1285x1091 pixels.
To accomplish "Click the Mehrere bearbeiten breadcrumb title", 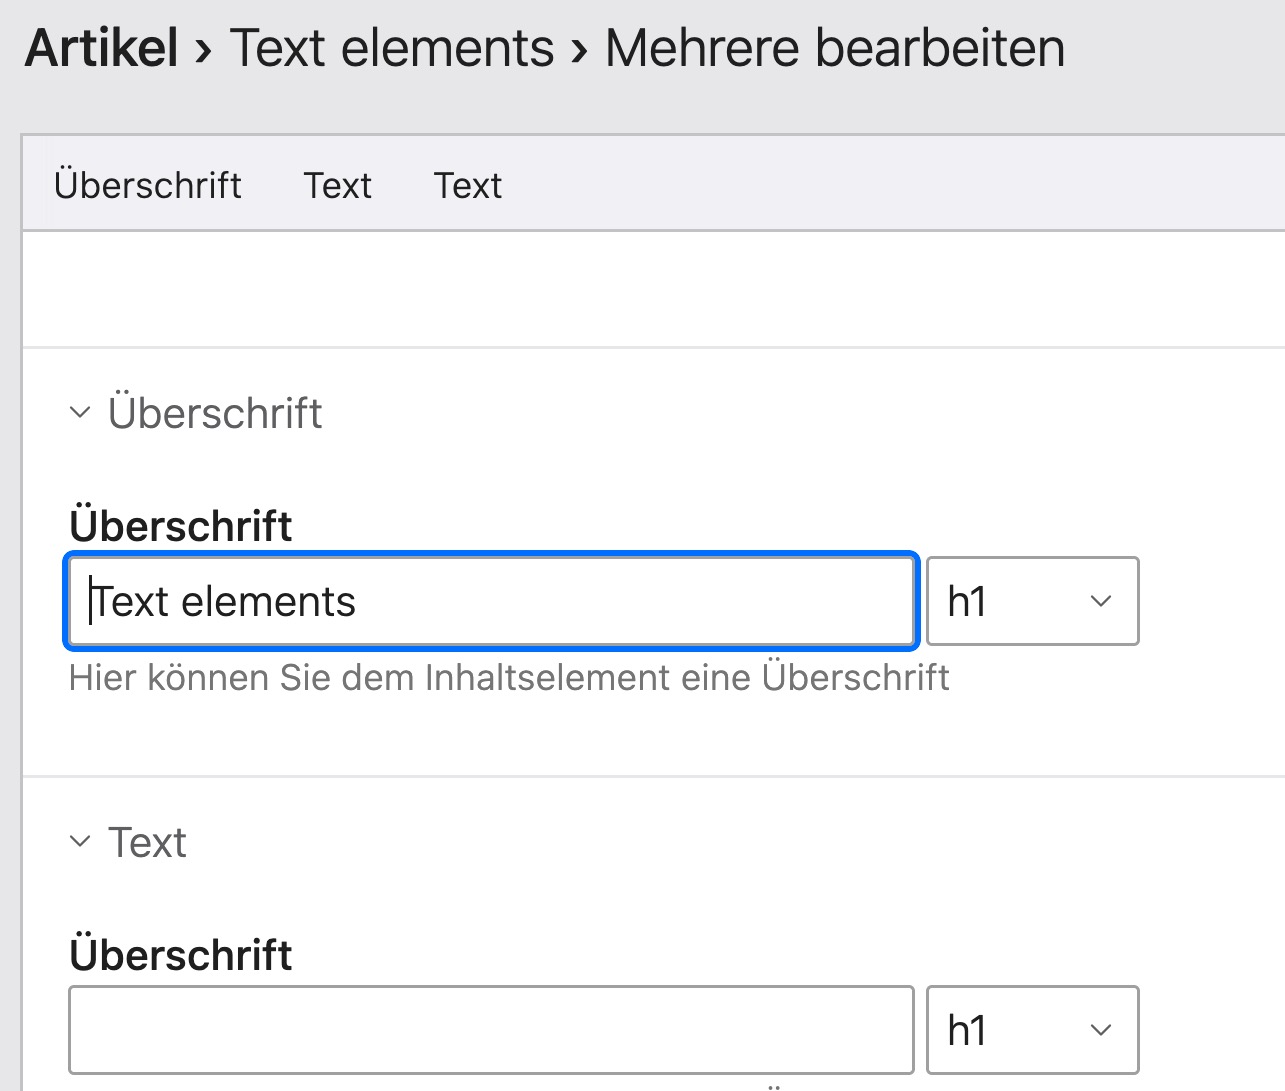I will (835, 48).
